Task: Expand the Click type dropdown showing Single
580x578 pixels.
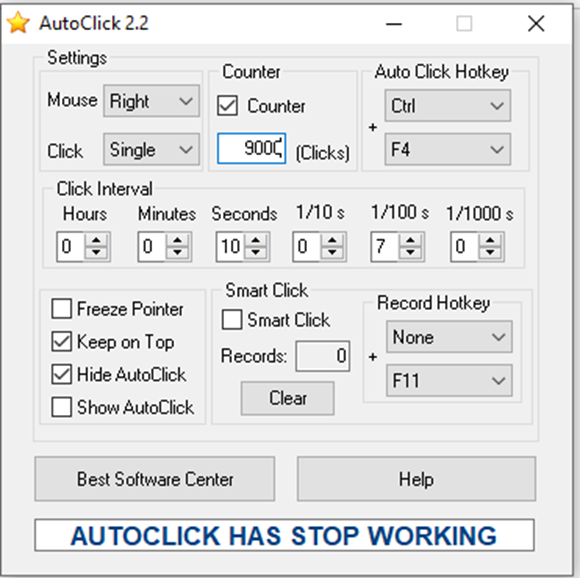Action: tap(152, 149)
